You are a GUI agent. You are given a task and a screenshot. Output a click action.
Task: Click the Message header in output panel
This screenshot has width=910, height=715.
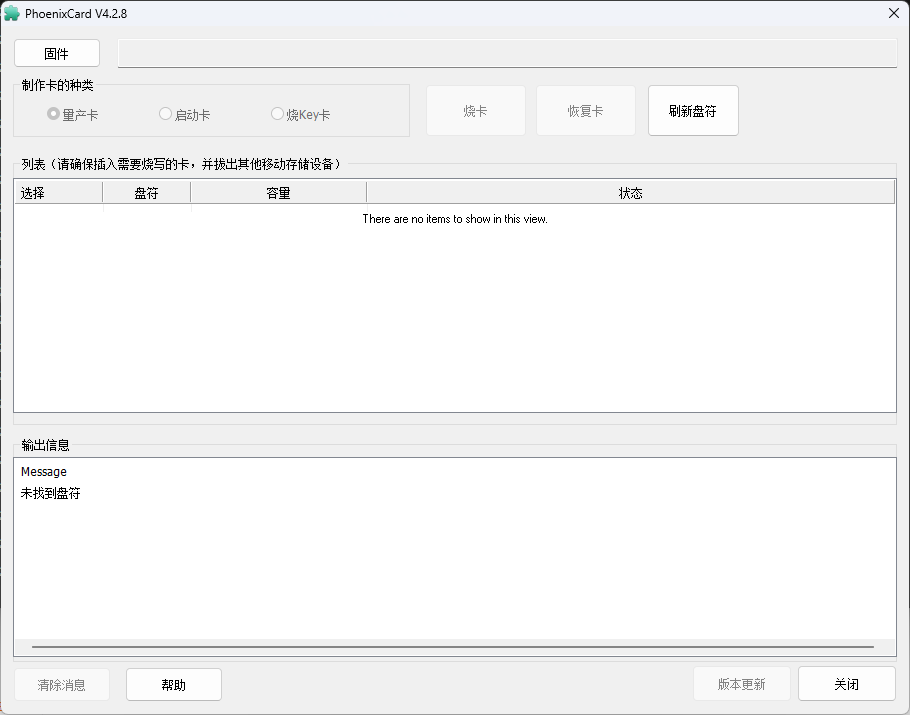point(44,472)
